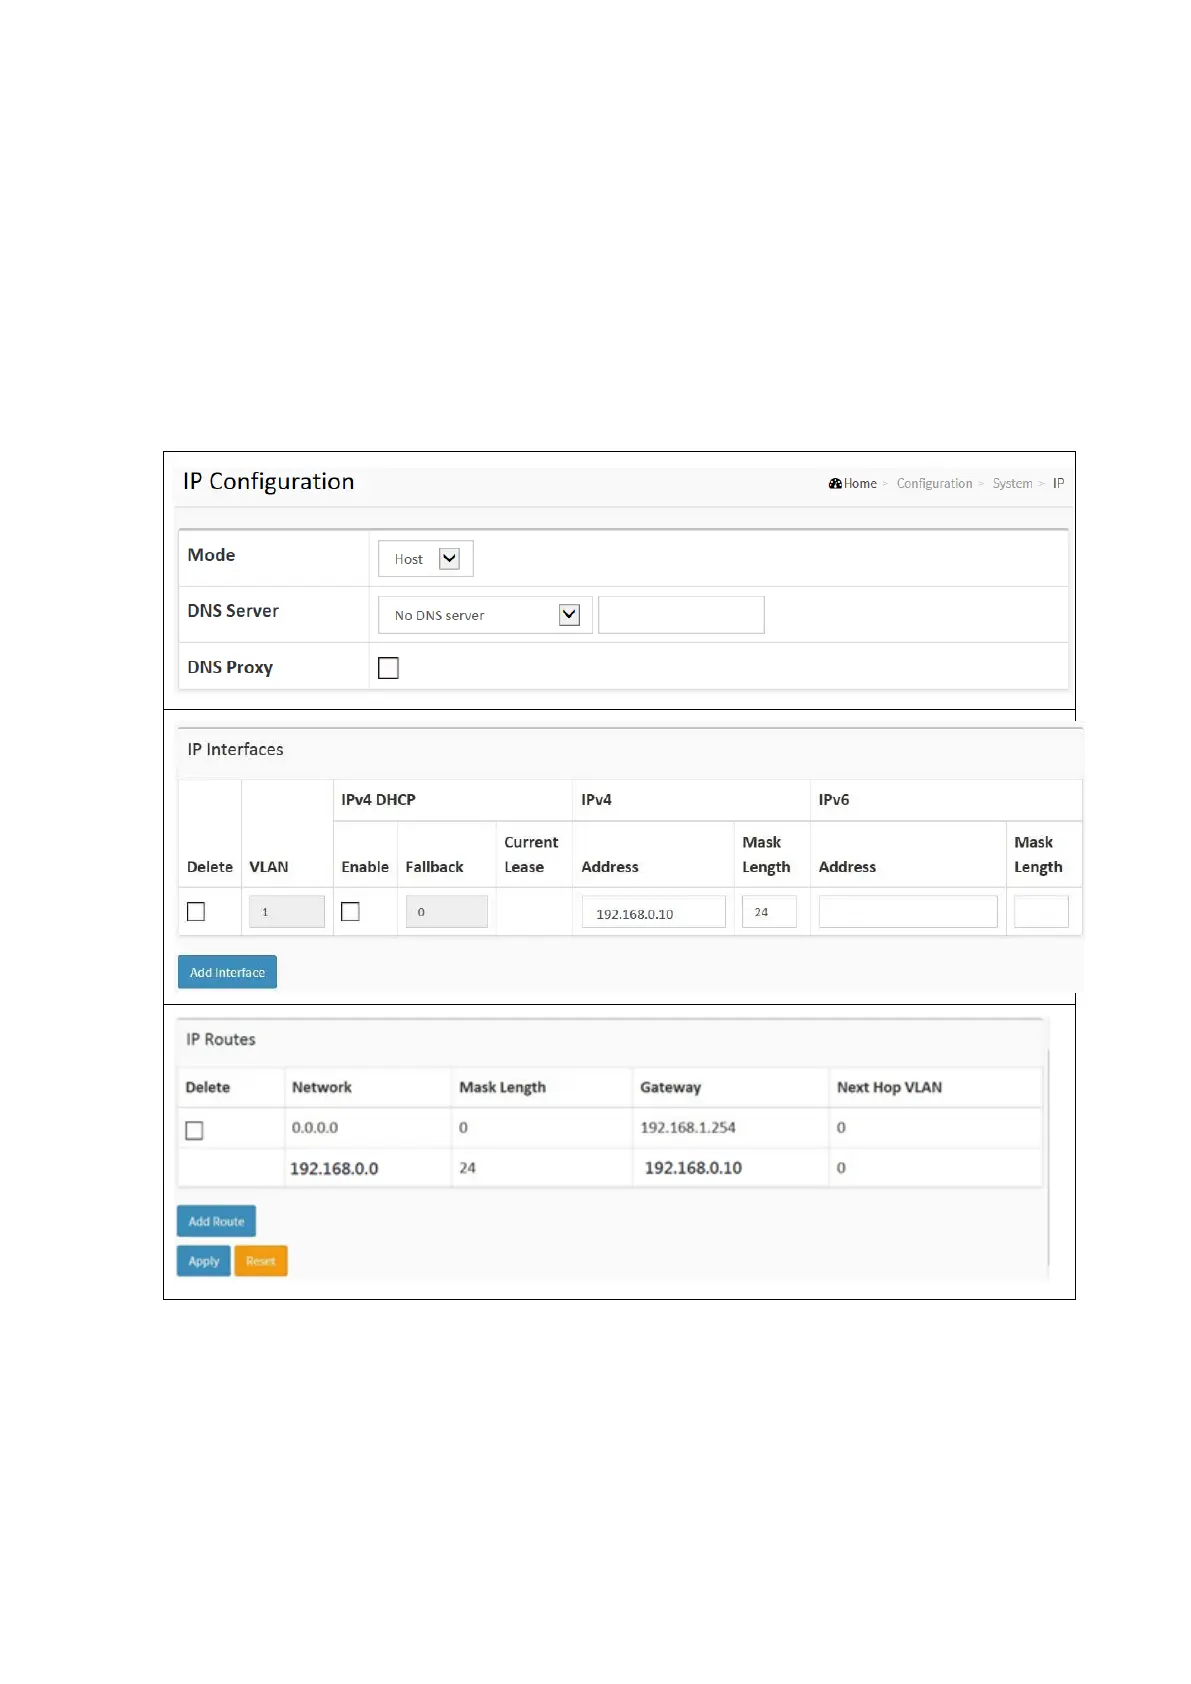Select the gateway 192.168.1.254 cell
This screenshot has height=1684, width=1191.
pos(688,1127)
